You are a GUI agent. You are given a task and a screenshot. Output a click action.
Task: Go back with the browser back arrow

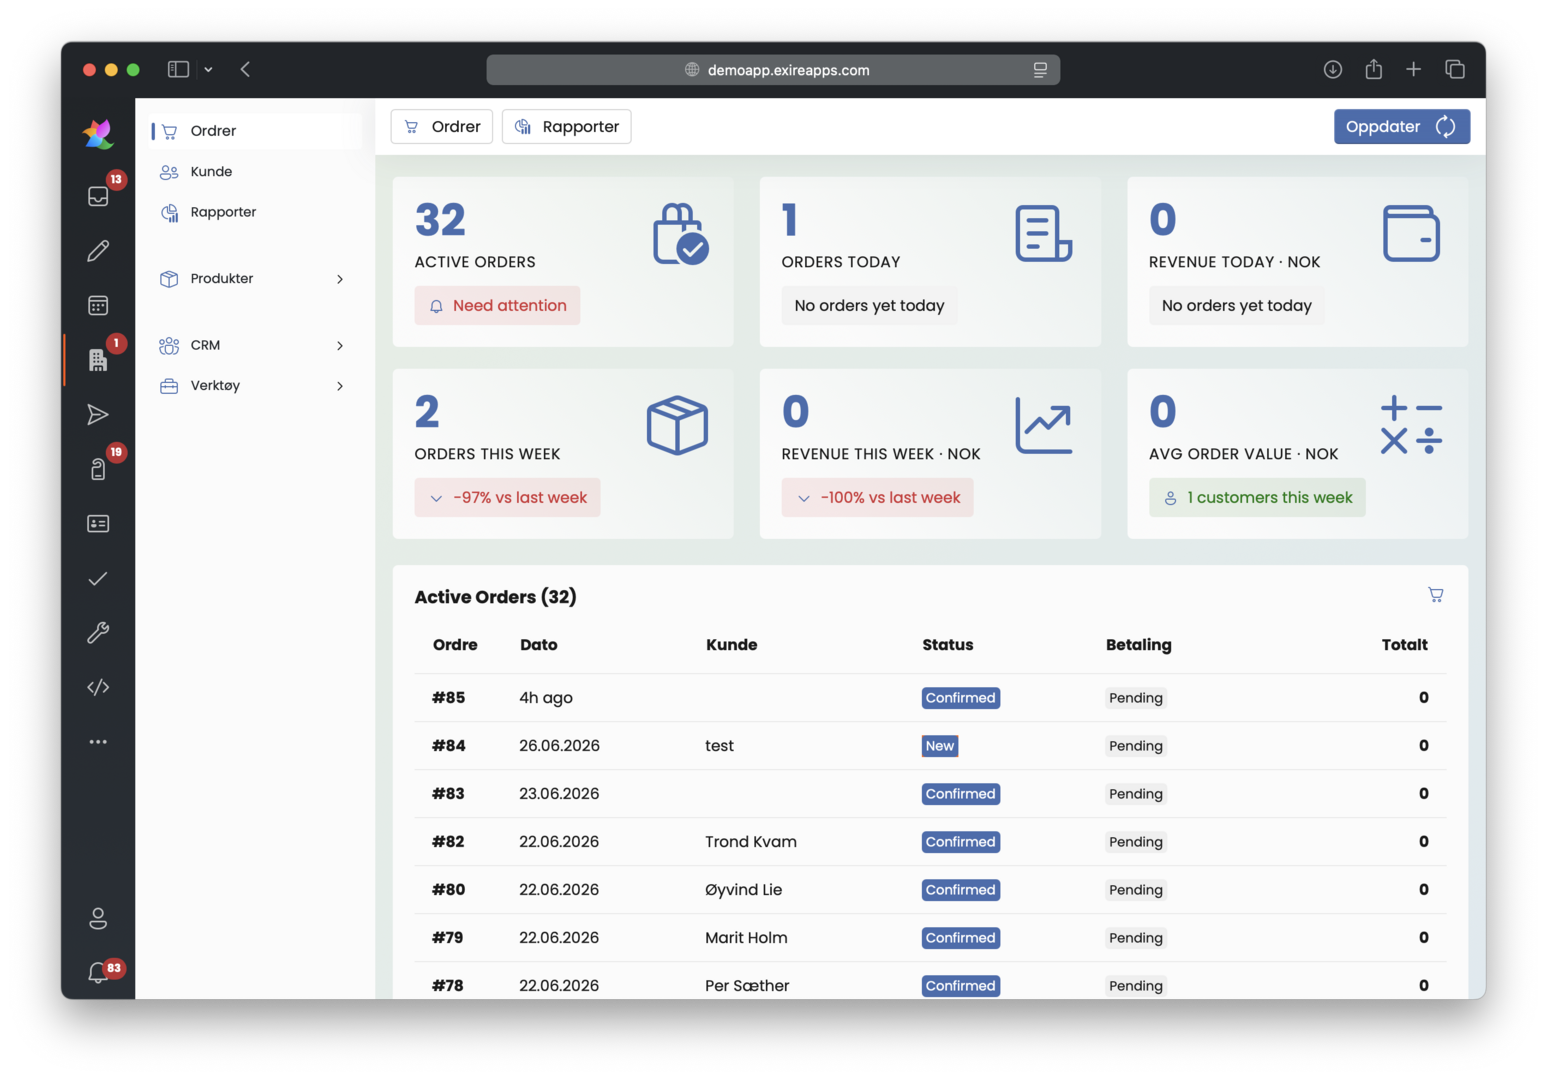[x=245, y=69]
